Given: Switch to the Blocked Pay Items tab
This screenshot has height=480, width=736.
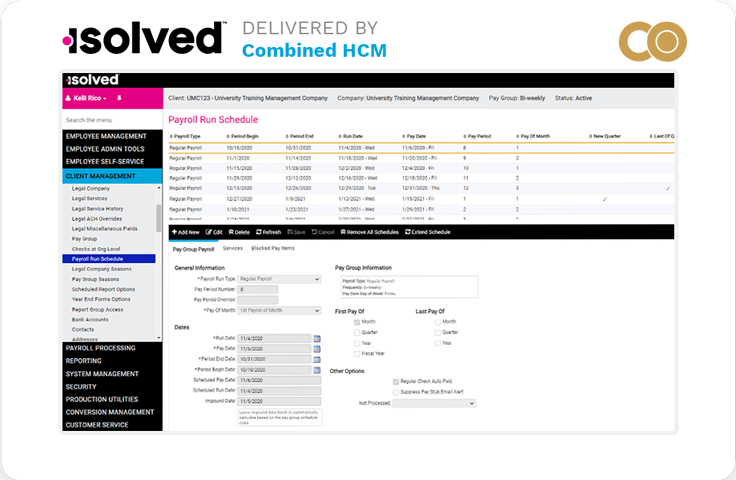Looking at the screenshot, I should pos(273,248).
